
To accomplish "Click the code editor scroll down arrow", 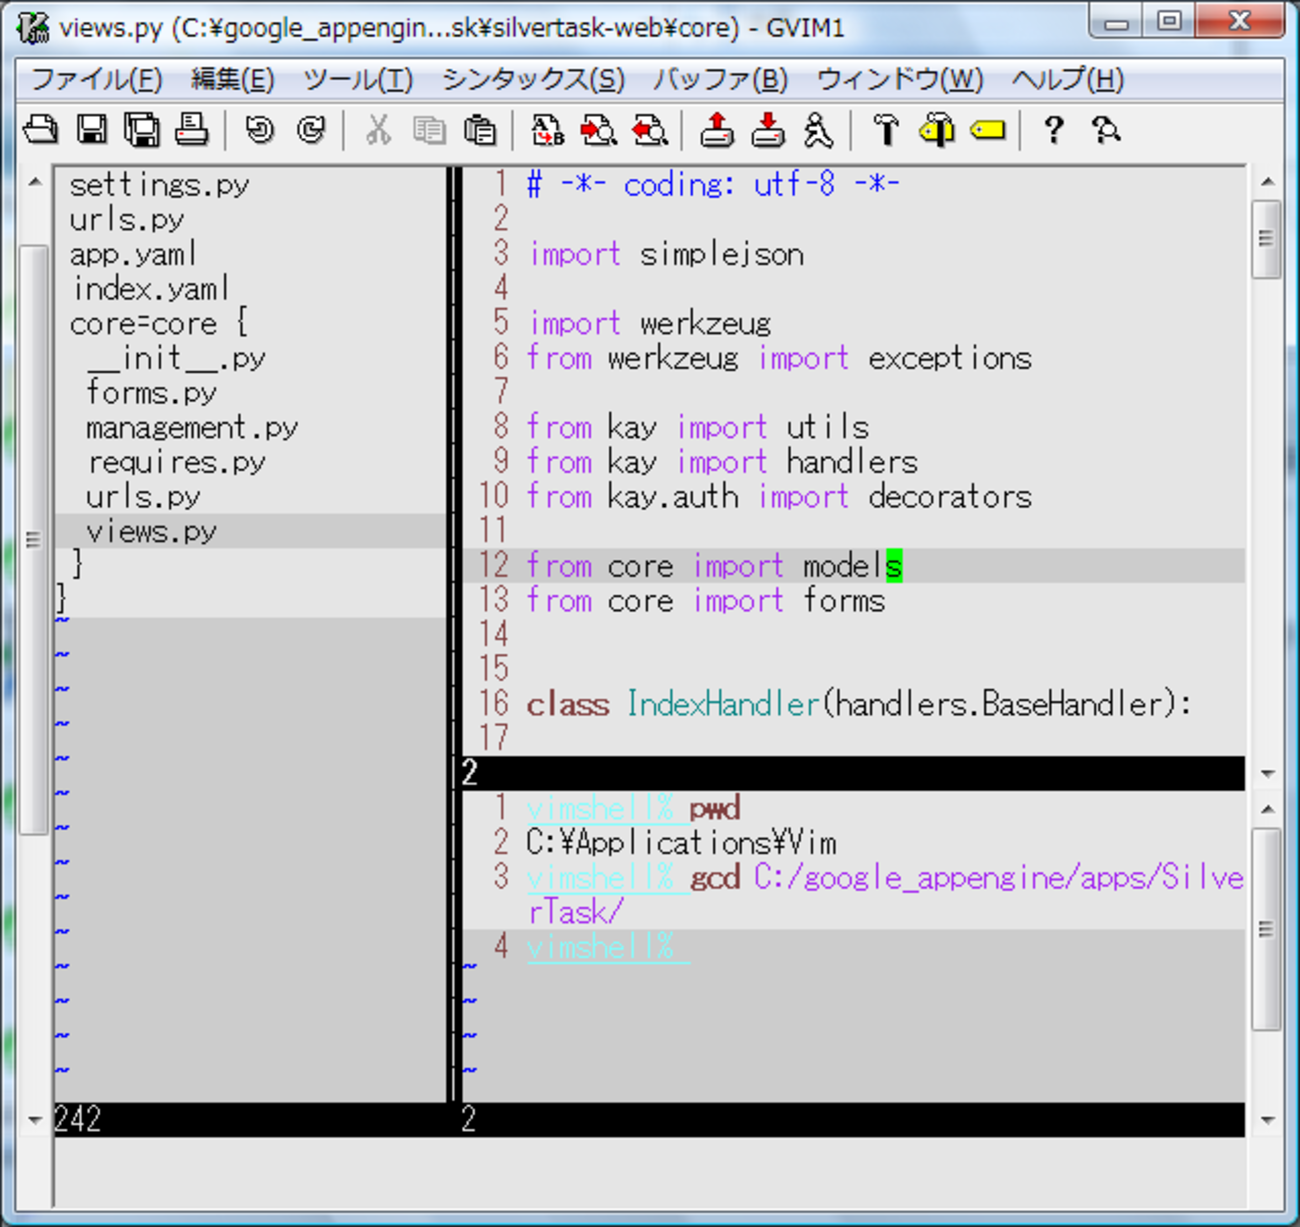I will tap(1268, 773).
